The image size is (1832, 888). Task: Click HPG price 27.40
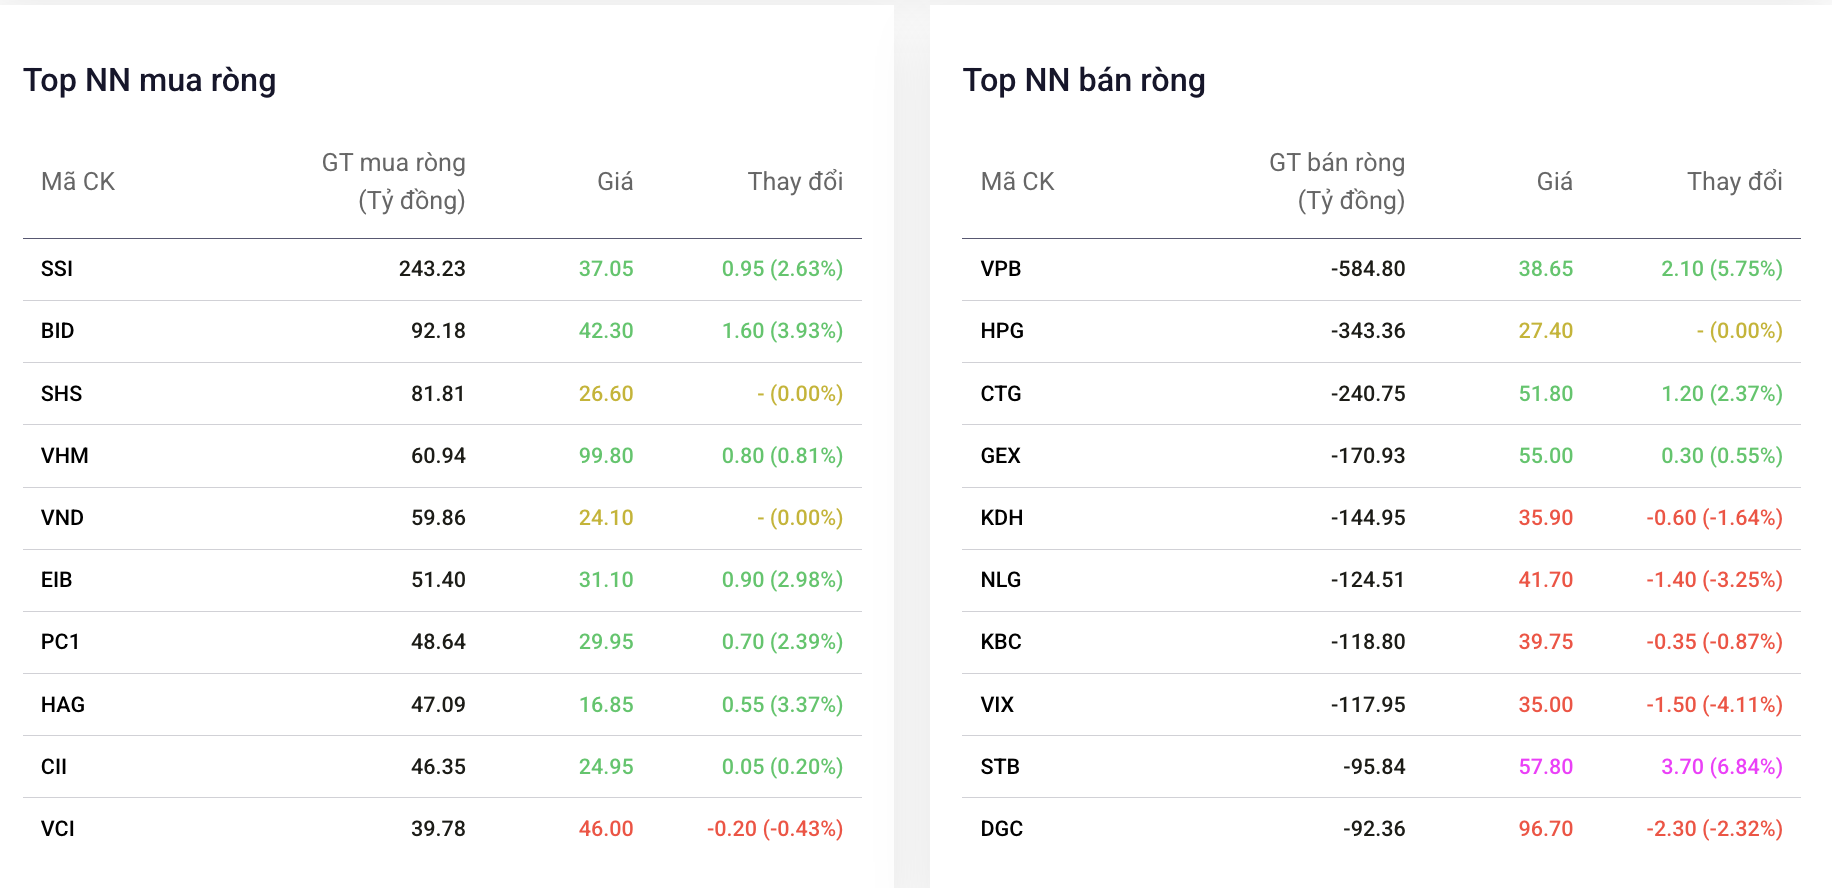coord(1546,331)
